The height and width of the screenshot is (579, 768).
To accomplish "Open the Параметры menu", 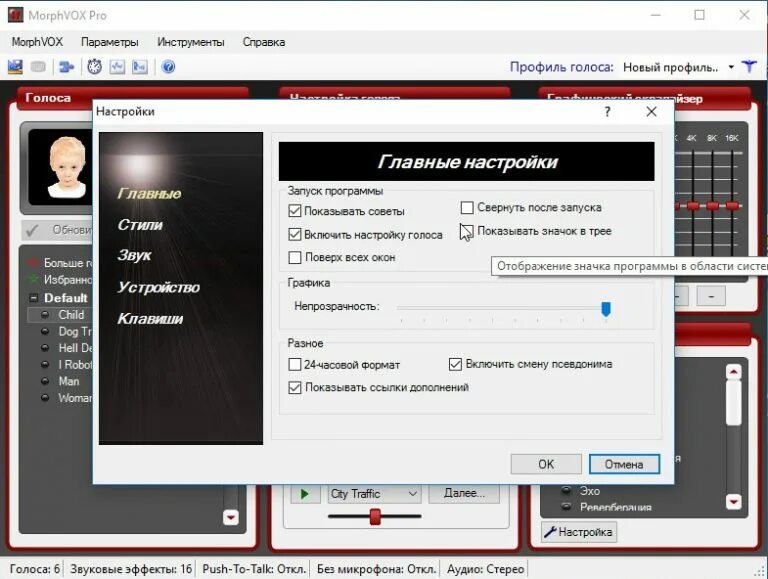I will tap(109, 42).
